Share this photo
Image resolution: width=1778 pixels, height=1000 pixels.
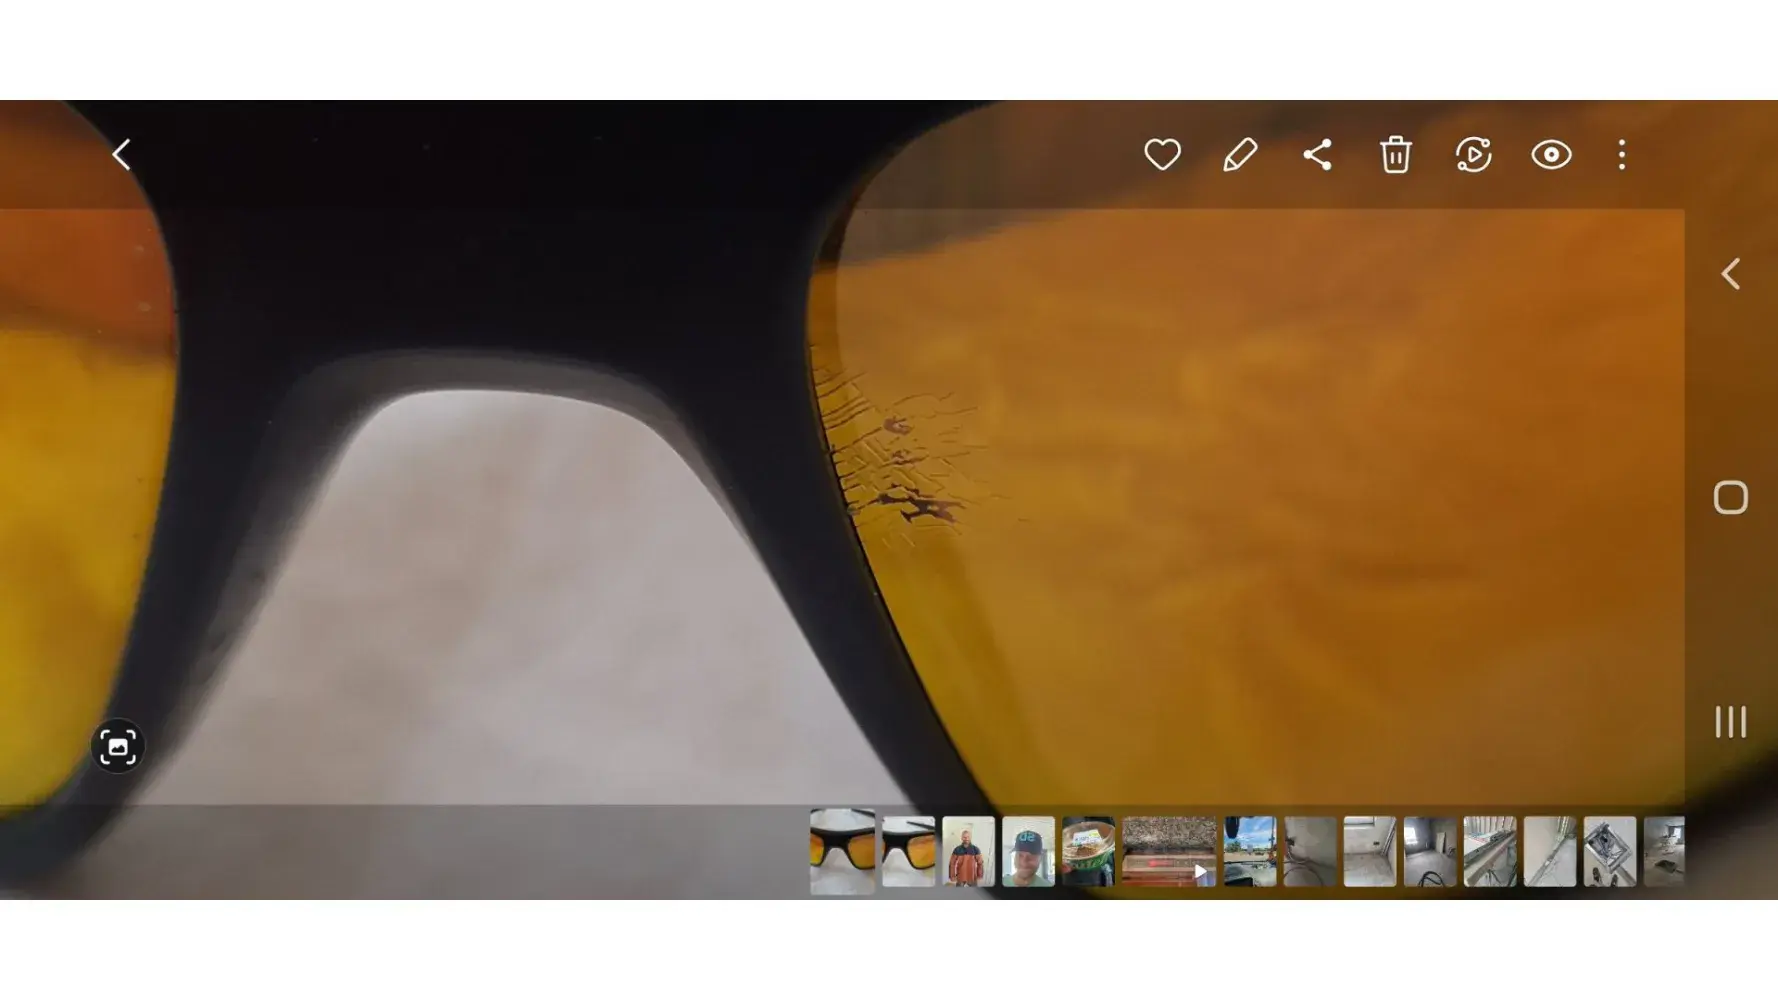[x=1317, y=155]
